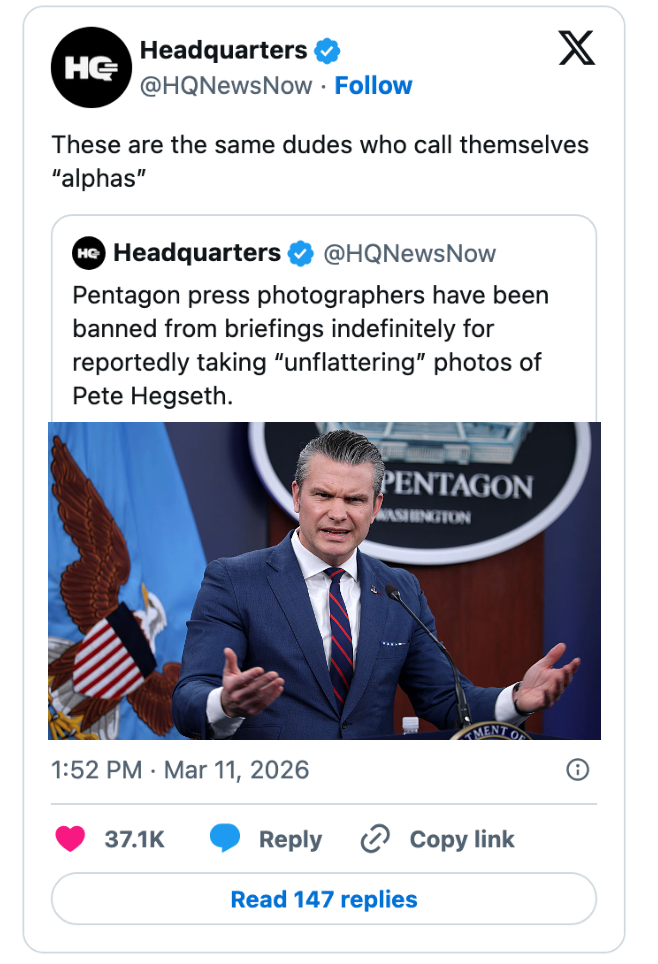Click the chain link icon to copy link

pos(374,839)
